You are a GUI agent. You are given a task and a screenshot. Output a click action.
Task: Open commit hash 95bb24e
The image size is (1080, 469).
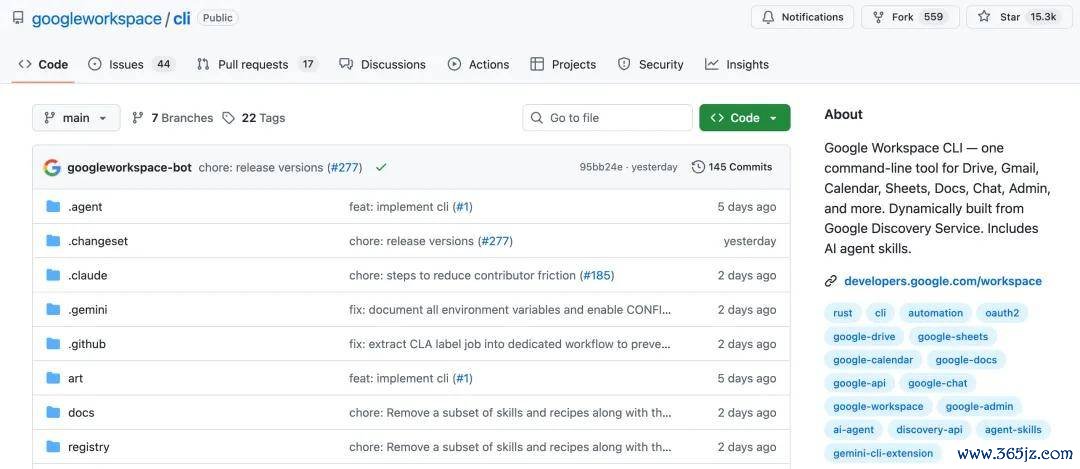(601, 167)
